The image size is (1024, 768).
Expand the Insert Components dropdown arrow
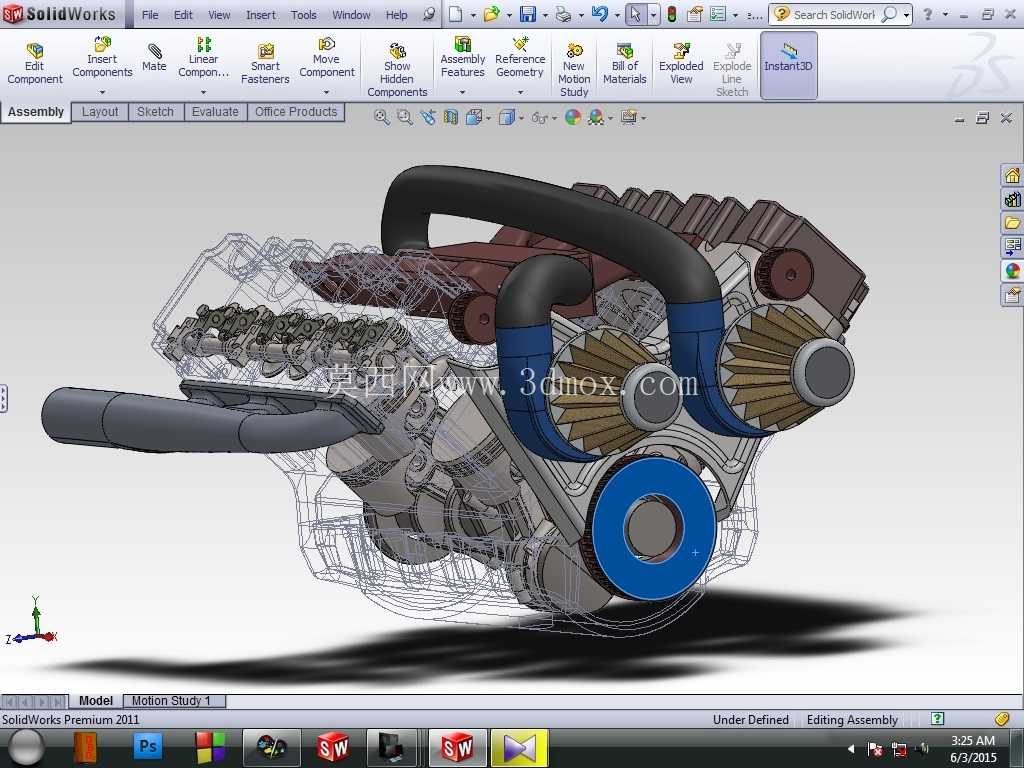[x=102, y=92]
